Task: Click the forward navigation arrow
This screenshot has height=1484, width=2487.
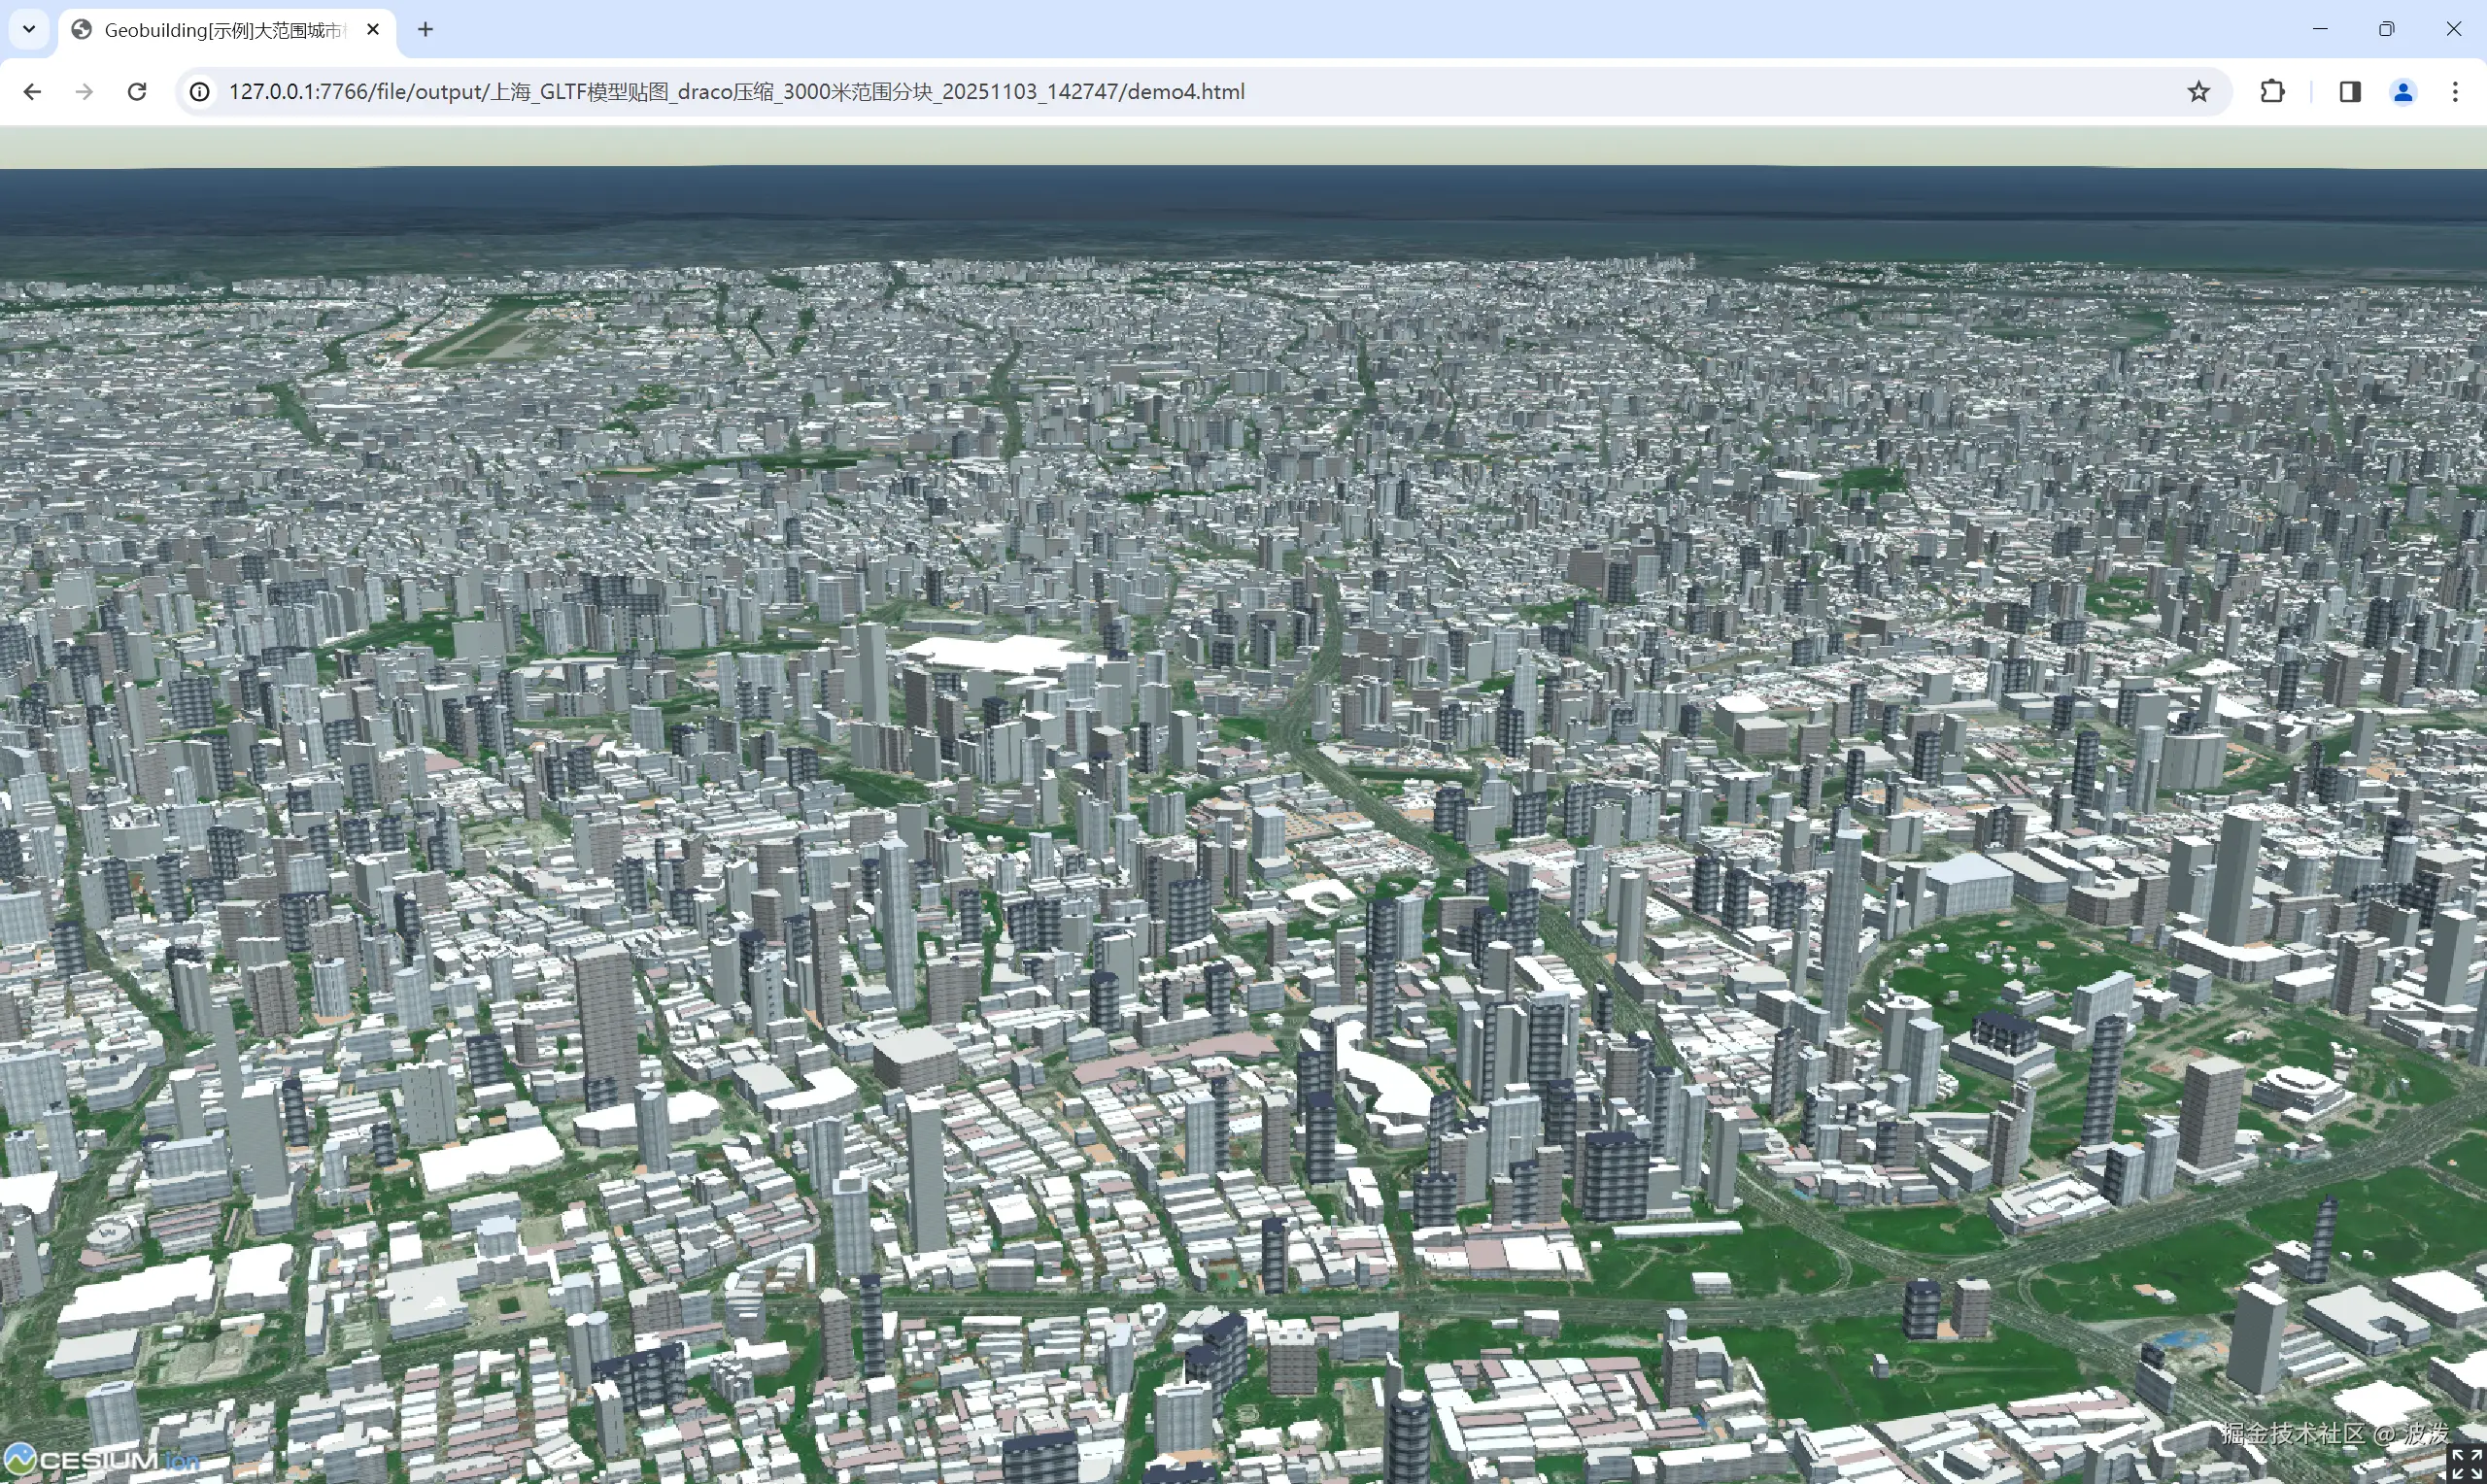Action: pos(84,92)
